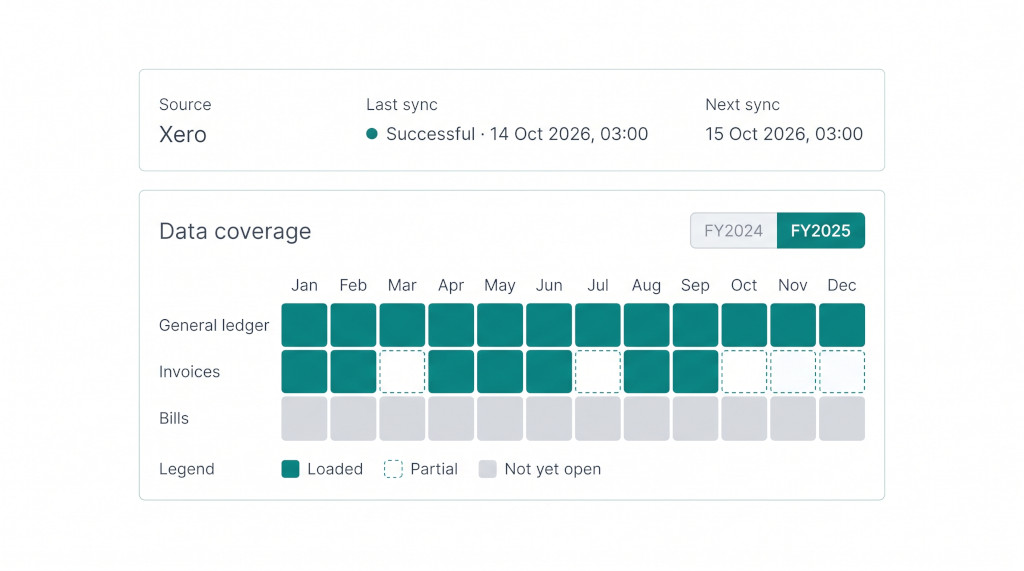The height and width of the screenshot is (571, 1024).
Task: Select General ledger cell for Feb
Action: point(353,325)
